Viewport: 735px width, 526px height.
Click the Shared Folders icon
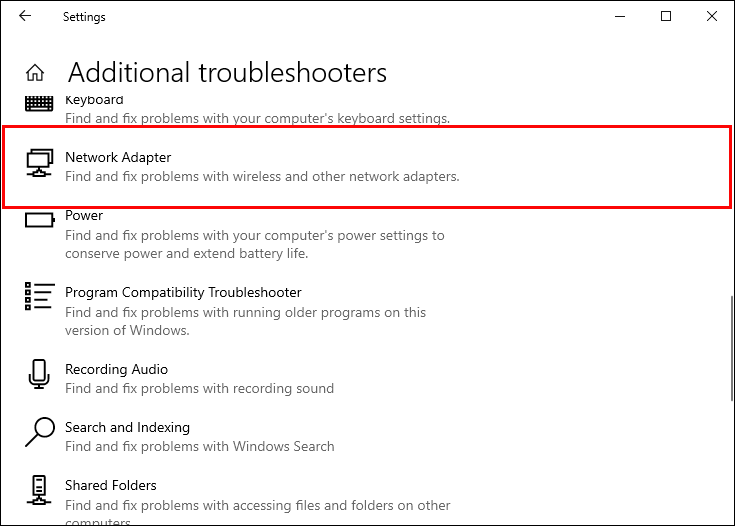(x=39, y=490)
